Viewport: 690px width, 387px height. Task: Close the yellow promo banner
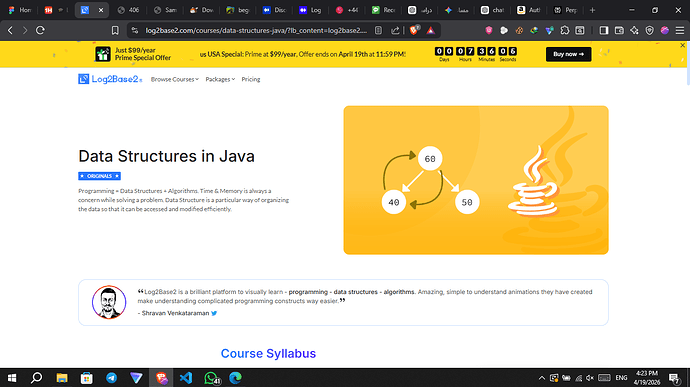tap(683, 45)
